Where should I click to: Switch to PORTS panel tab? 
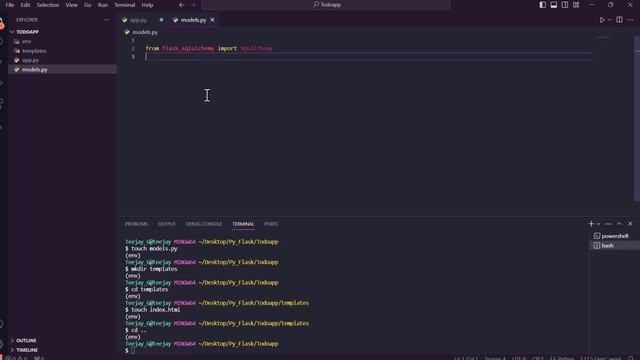271,224
